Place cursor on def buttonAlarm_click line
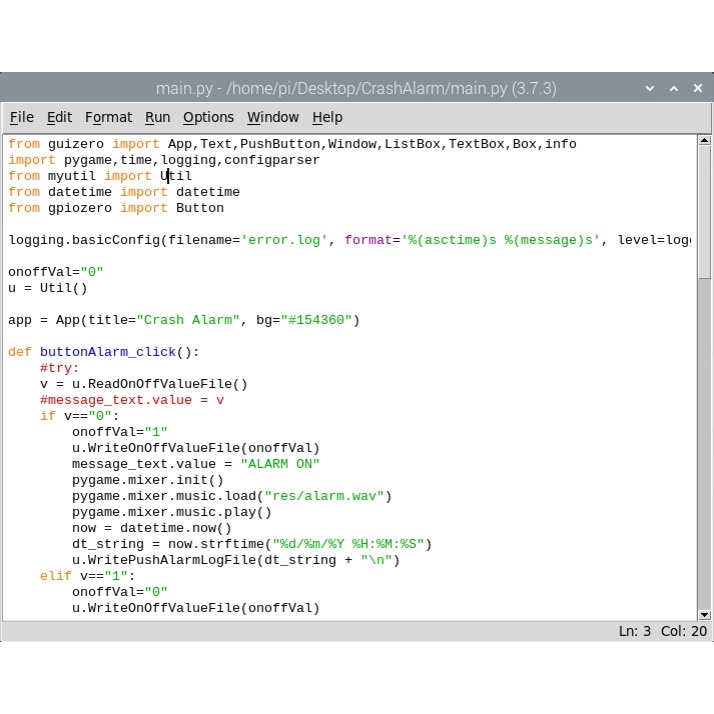This screenshot has height=714, width=714. (x=119, y=352)
